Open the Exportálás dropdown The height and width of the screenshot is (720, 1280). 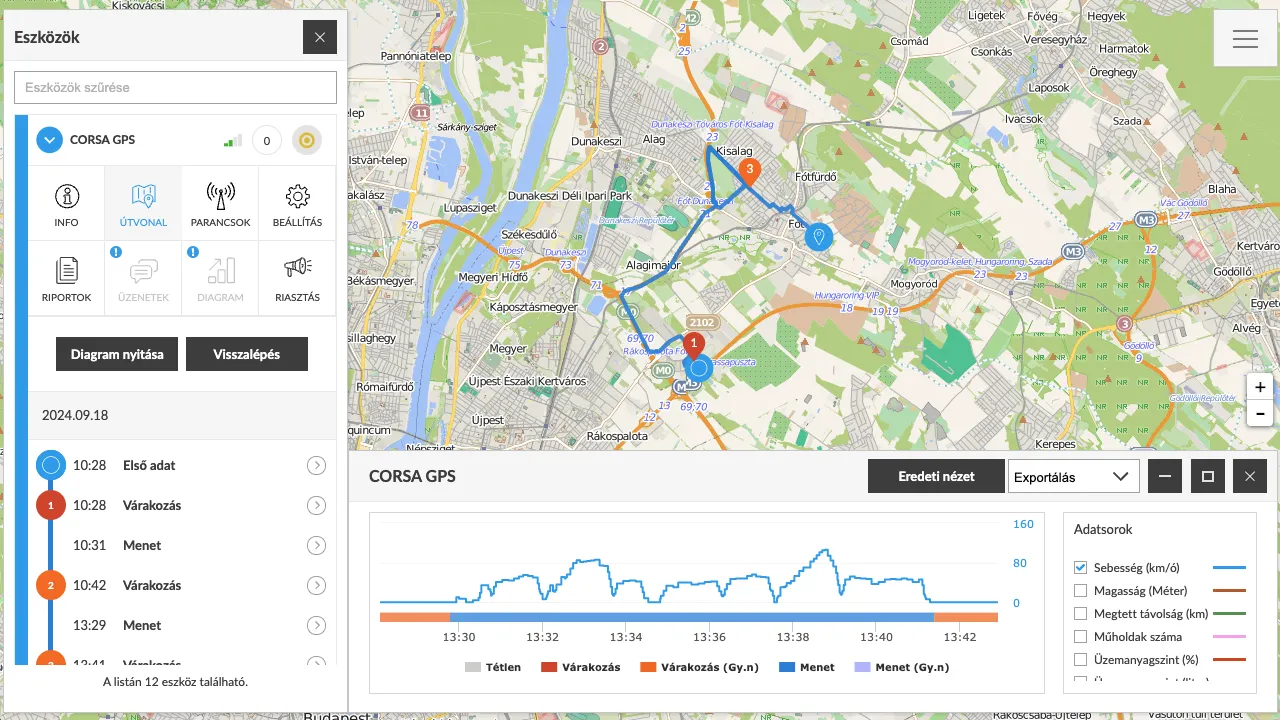tap(1073, 477)
